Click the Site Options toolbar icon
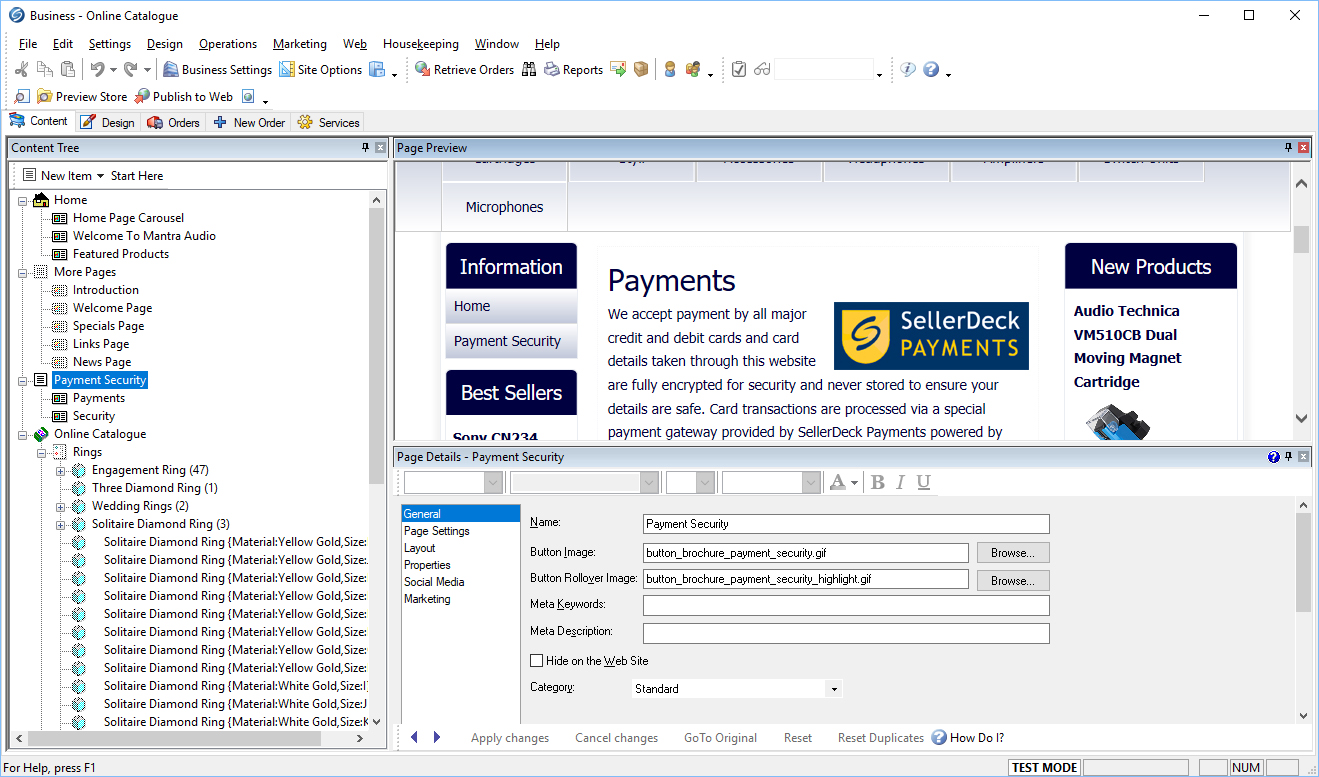This screenshot has height=777, width=1319. (320, 70)
